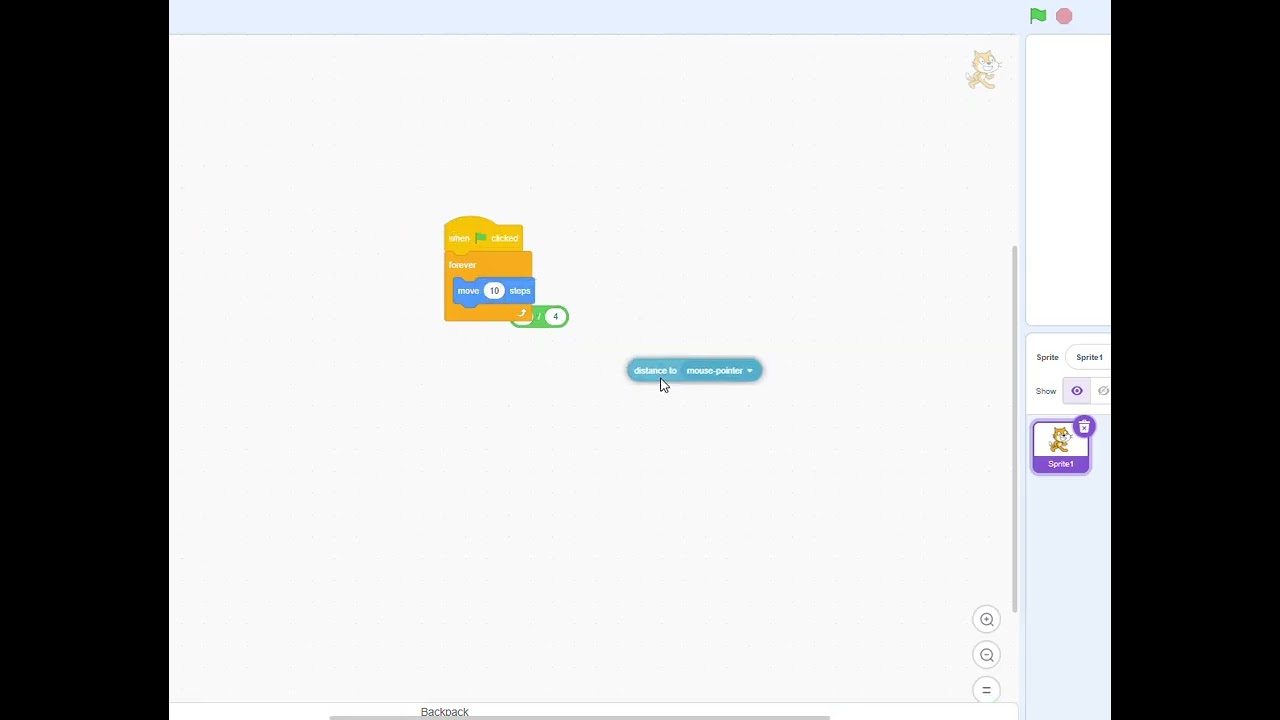Zoom out of the workspace
The height and width of the screenshot is (720, 1280).
pos(986,655)
